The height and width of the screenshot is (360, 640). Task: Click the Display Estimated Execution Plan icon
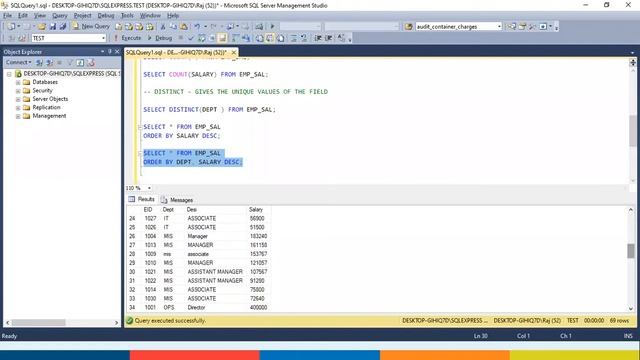coord(202,38)
